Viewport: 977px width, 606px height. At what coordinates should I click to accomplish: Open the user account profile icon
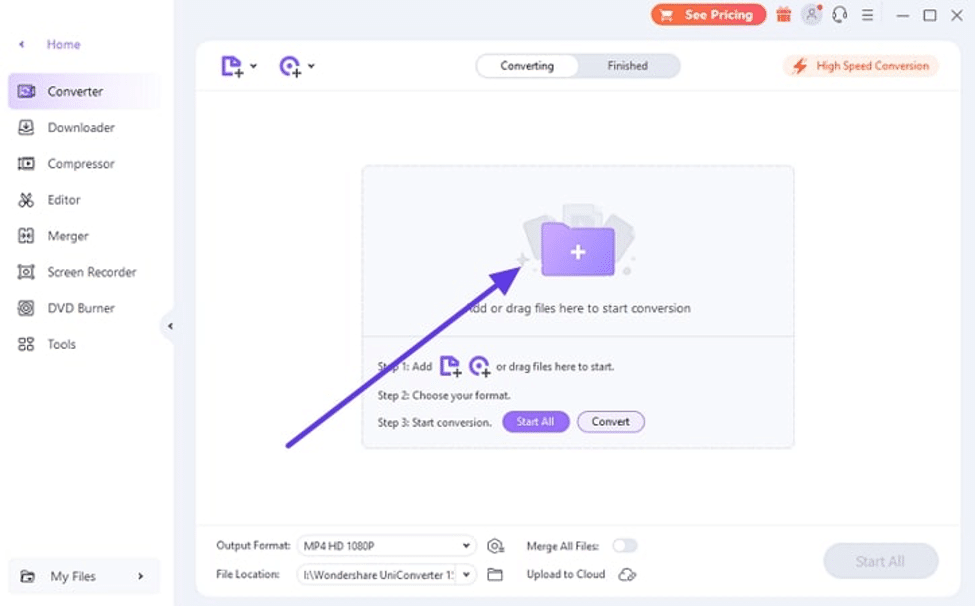pyautogui.click(x=812, y=15)
